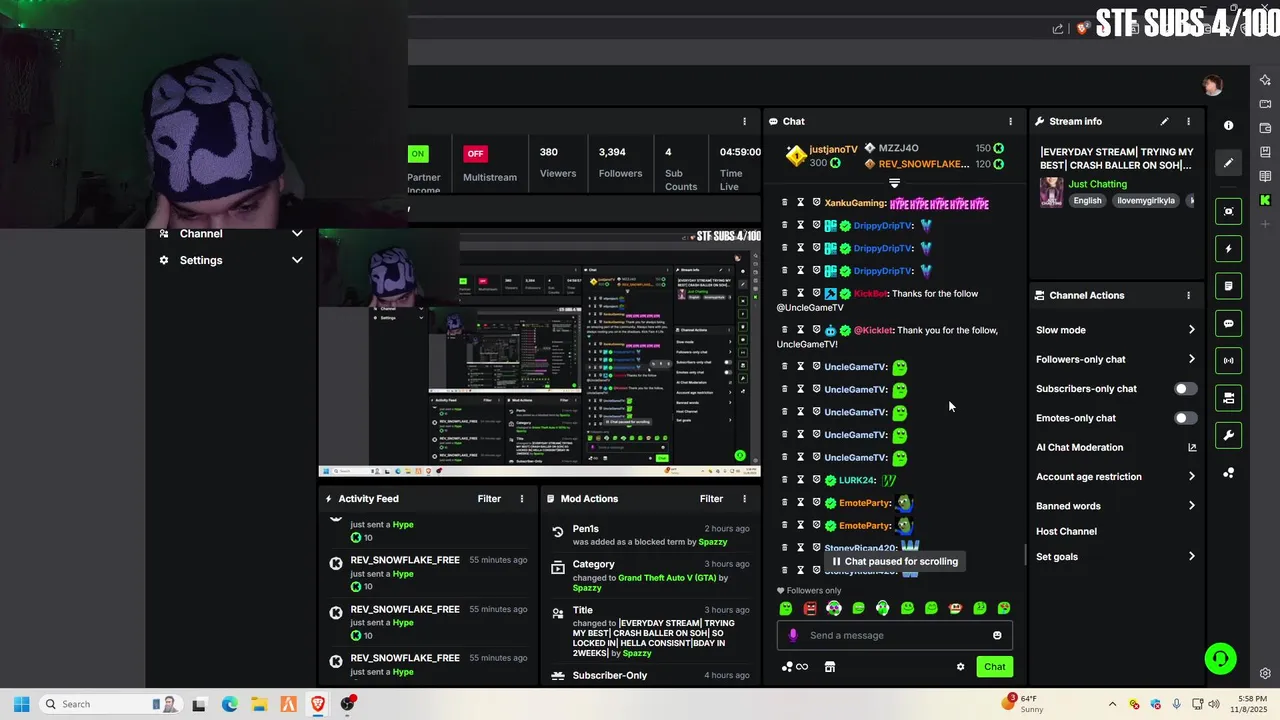The height and width of the screenshot is (720, 1280).
Task: Toggle Emotes-only chat switch
Action: (x=1185, y=418)
